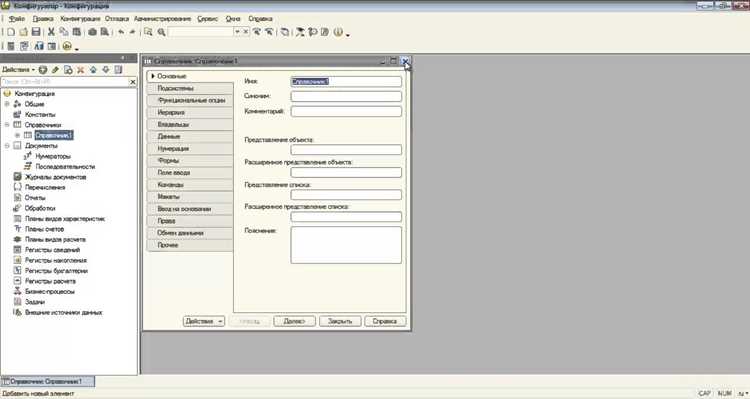Open the Сервис menu
The width and height of the screenshot is (750, 399).
pos(207,19)
